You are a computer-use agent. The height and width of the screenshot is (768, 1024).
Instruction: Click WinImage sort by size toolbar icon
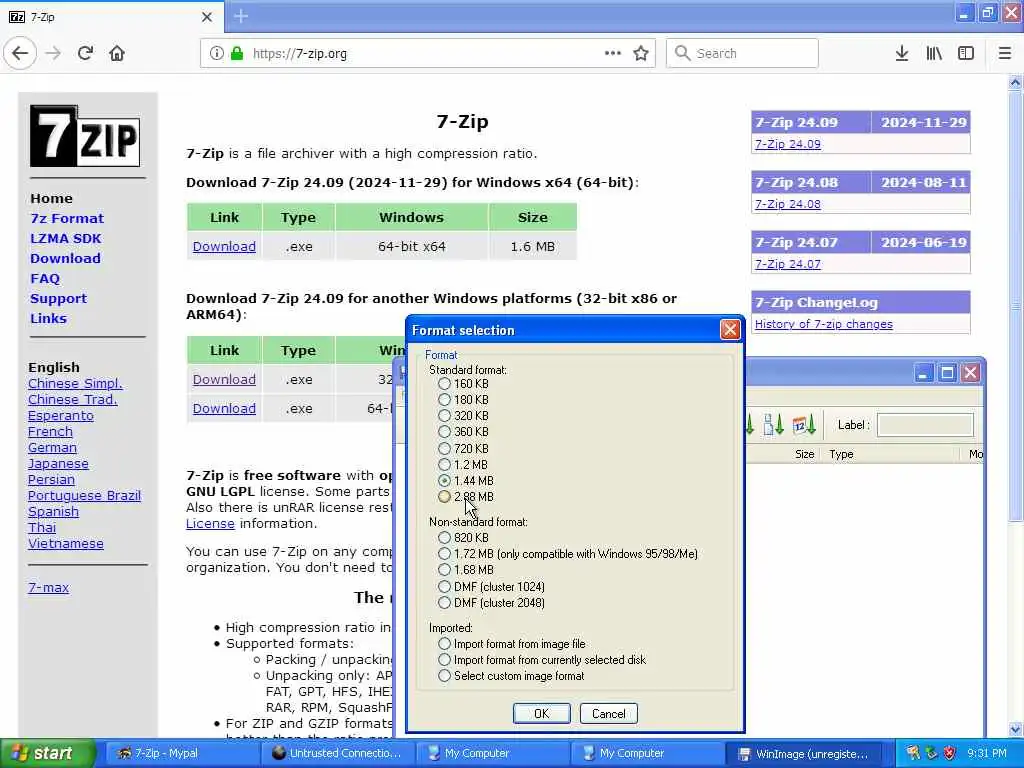tap(773, 425)
